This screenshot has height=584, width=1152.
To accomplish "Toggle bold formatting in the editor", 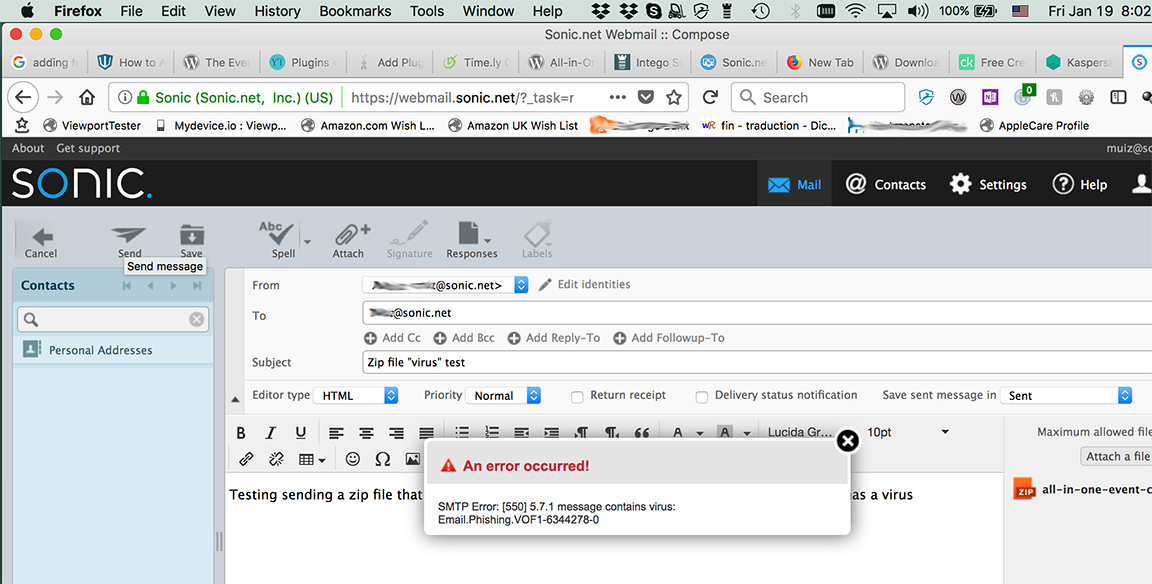I will [241, 433].
